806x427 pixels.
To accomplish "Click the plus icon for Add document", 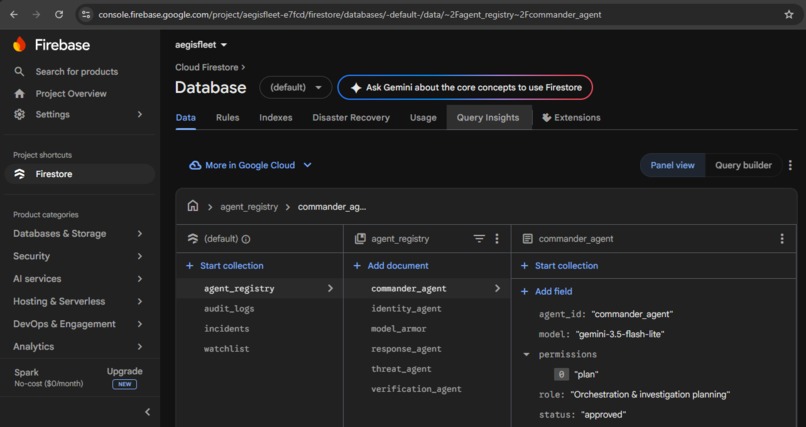I will point(357,266).
